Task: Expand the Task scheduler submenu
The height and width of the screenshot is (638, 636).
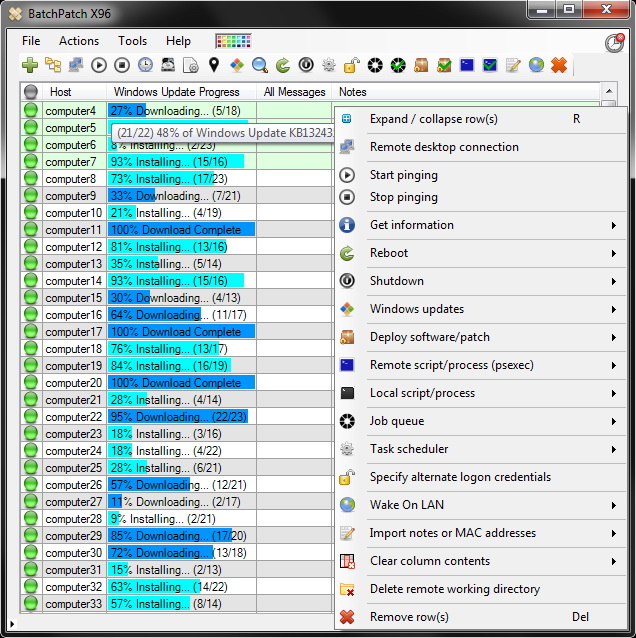Action: (481, 449)
